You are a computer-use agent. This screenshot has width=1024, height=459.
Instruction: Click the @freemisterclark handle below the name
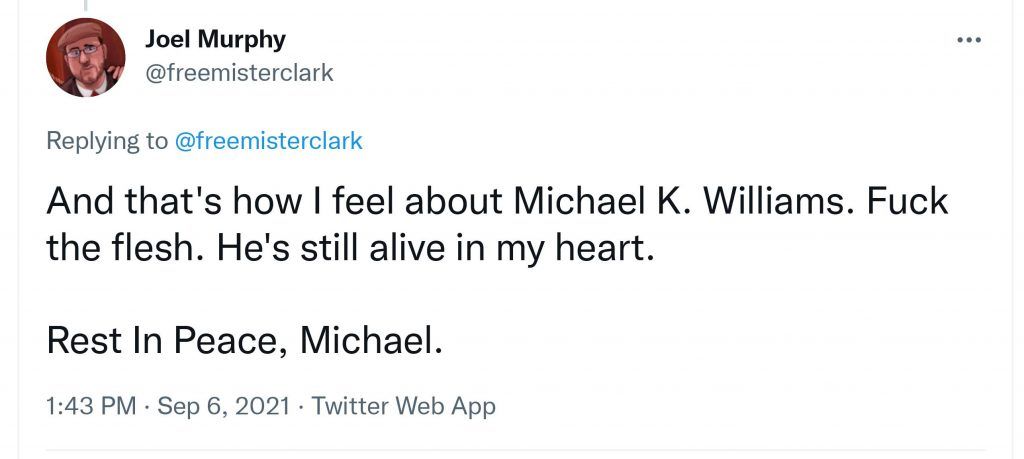click(239, 73)
